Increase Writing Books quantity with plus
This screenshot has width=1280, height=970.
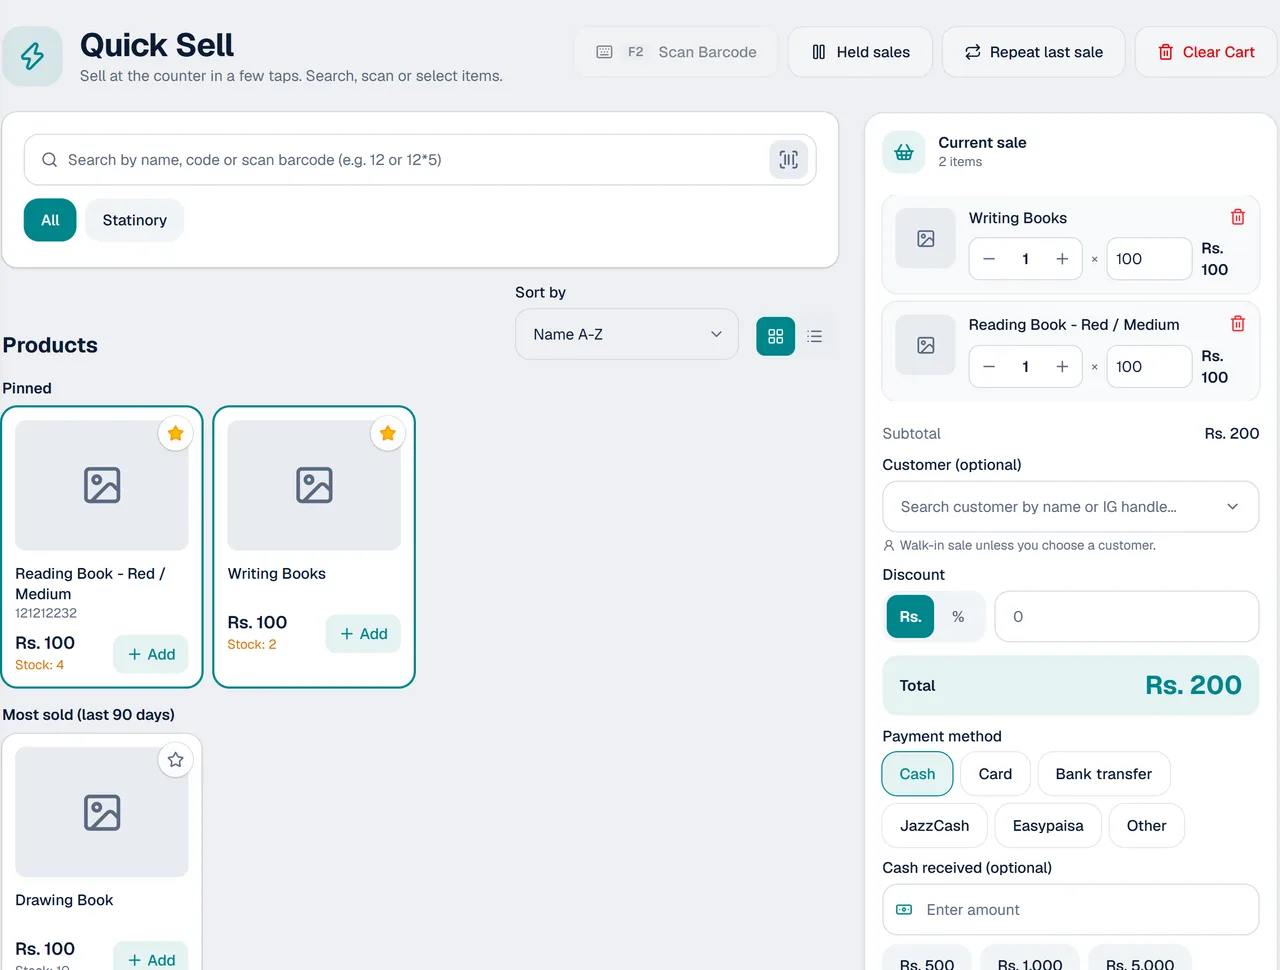pos(1062,259)
